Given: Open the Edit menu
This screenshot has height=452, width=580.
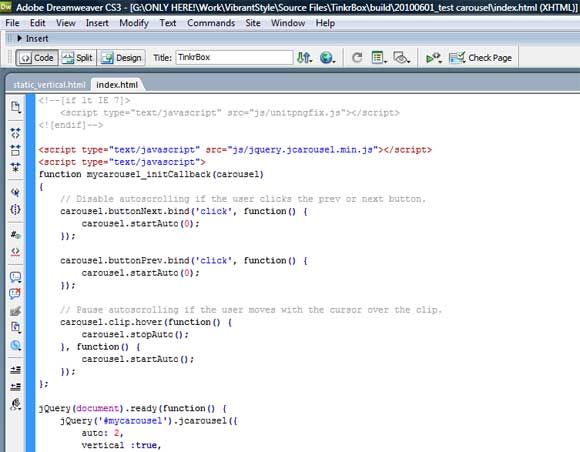Looking at the screenshot, I should [x=37, y=23].
